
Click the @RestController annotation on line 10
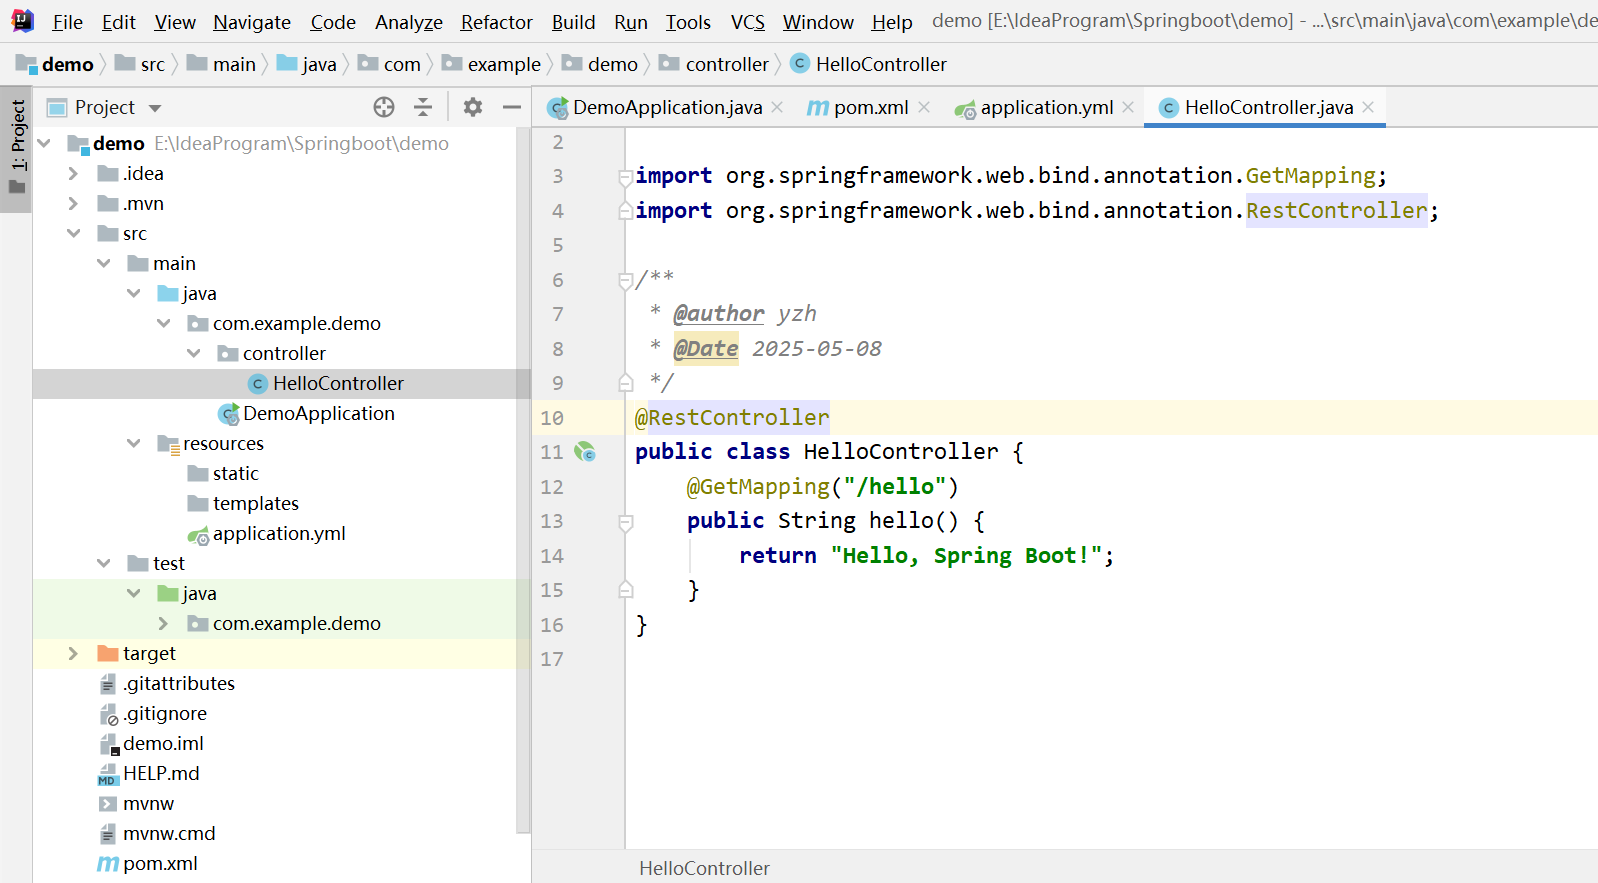coord(732,418)
